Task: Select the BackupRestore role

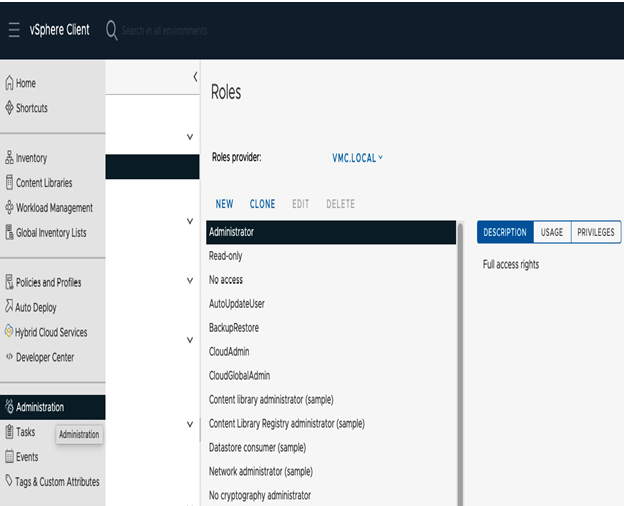Action: click(331, 328)
